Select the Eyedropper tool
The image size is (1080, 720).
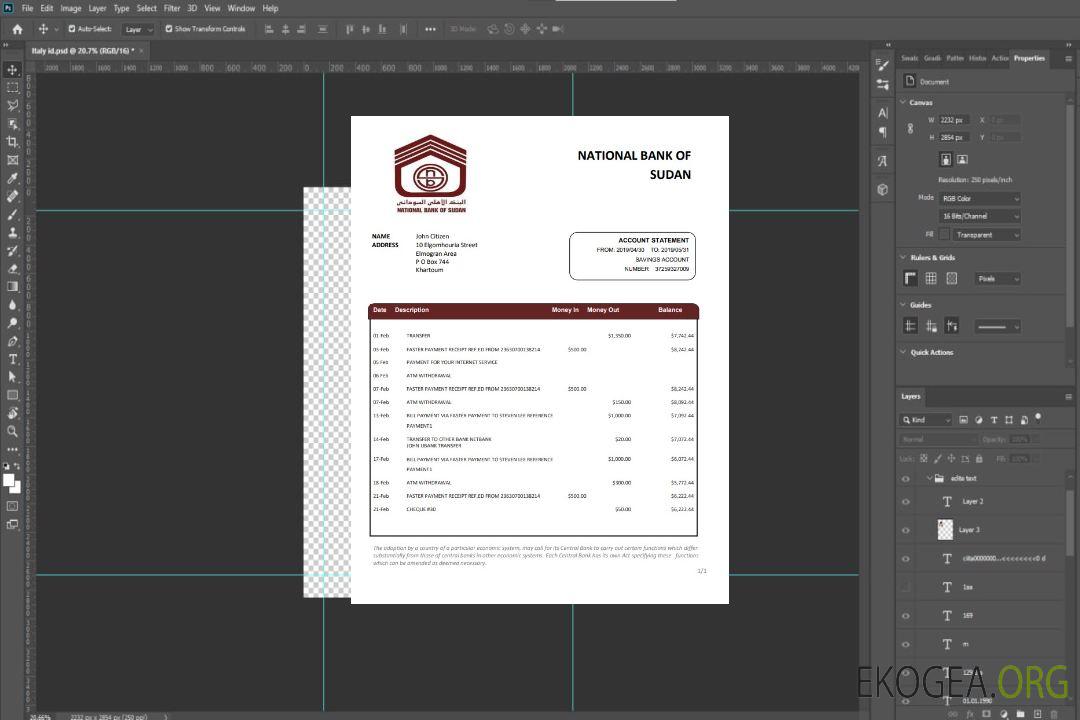(x=12, y=178)
